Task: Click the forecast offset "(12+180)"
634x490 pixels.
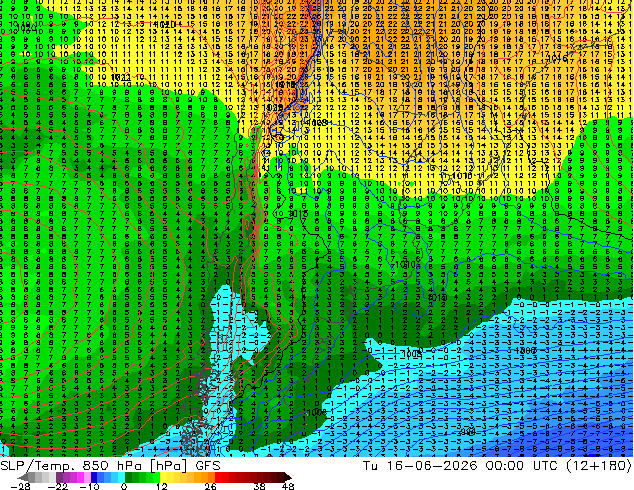Action: click(x=598, y=466)
